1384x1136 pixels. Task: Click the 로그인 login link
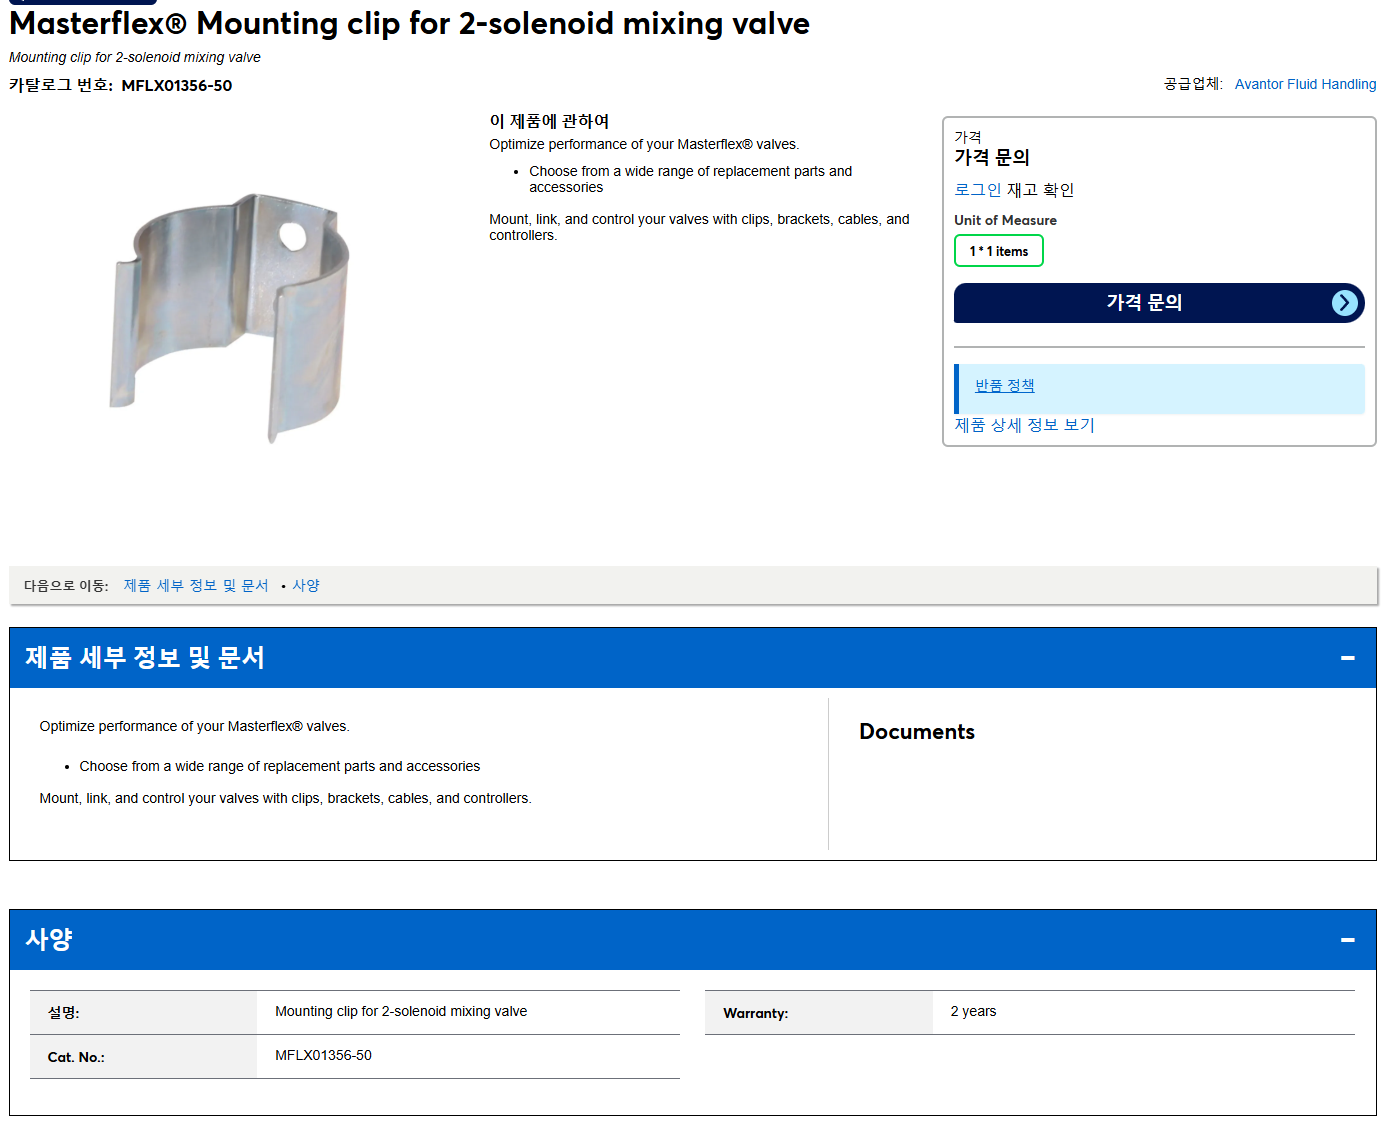[x=978, y=190]
